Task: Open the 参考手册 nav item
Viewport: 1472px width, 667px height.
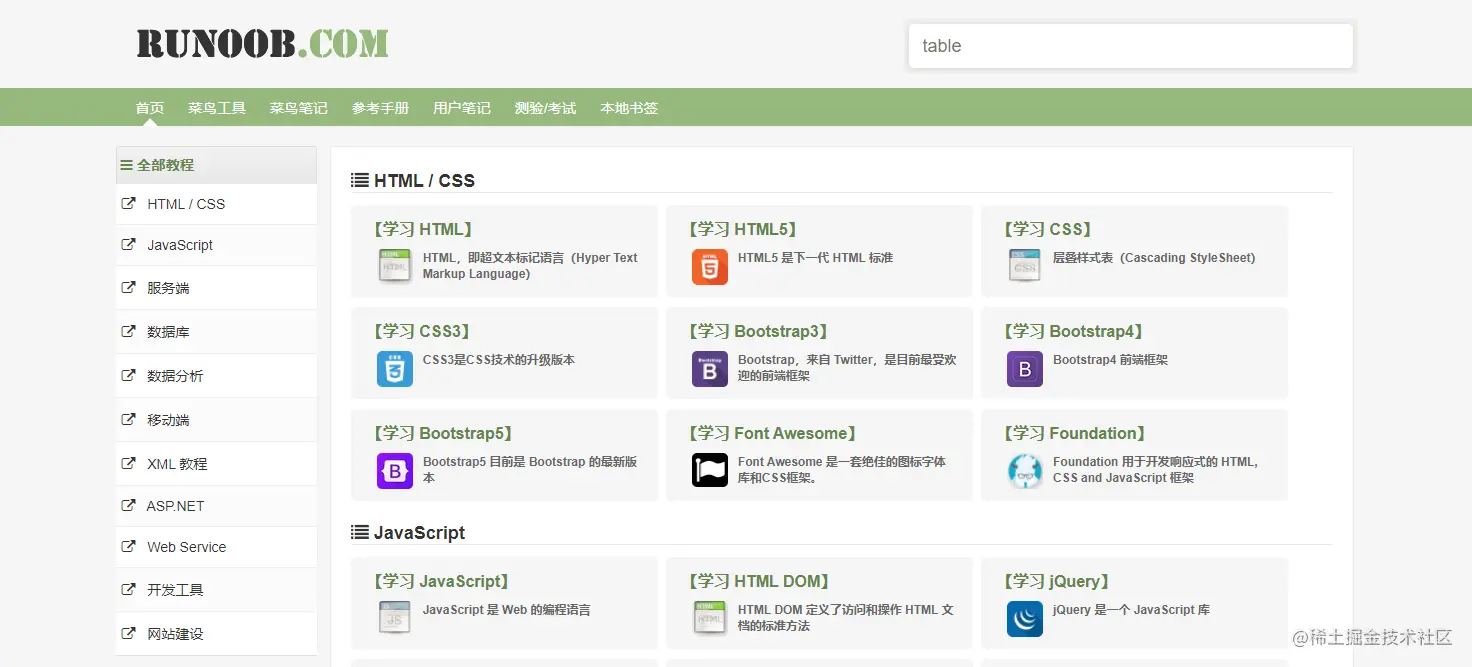Action: point(380,108)
